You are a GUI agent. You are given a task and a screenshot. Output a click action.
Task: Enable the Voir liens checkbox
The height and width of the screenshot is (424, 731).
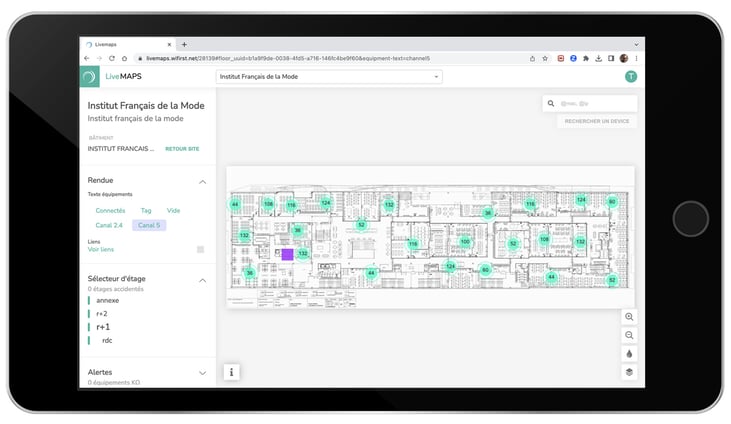[200, 250]
